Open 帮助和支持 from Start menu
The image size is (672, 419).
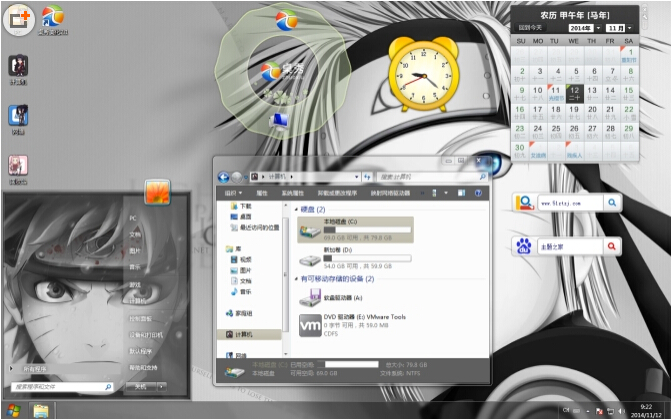(x=144, y=368)
